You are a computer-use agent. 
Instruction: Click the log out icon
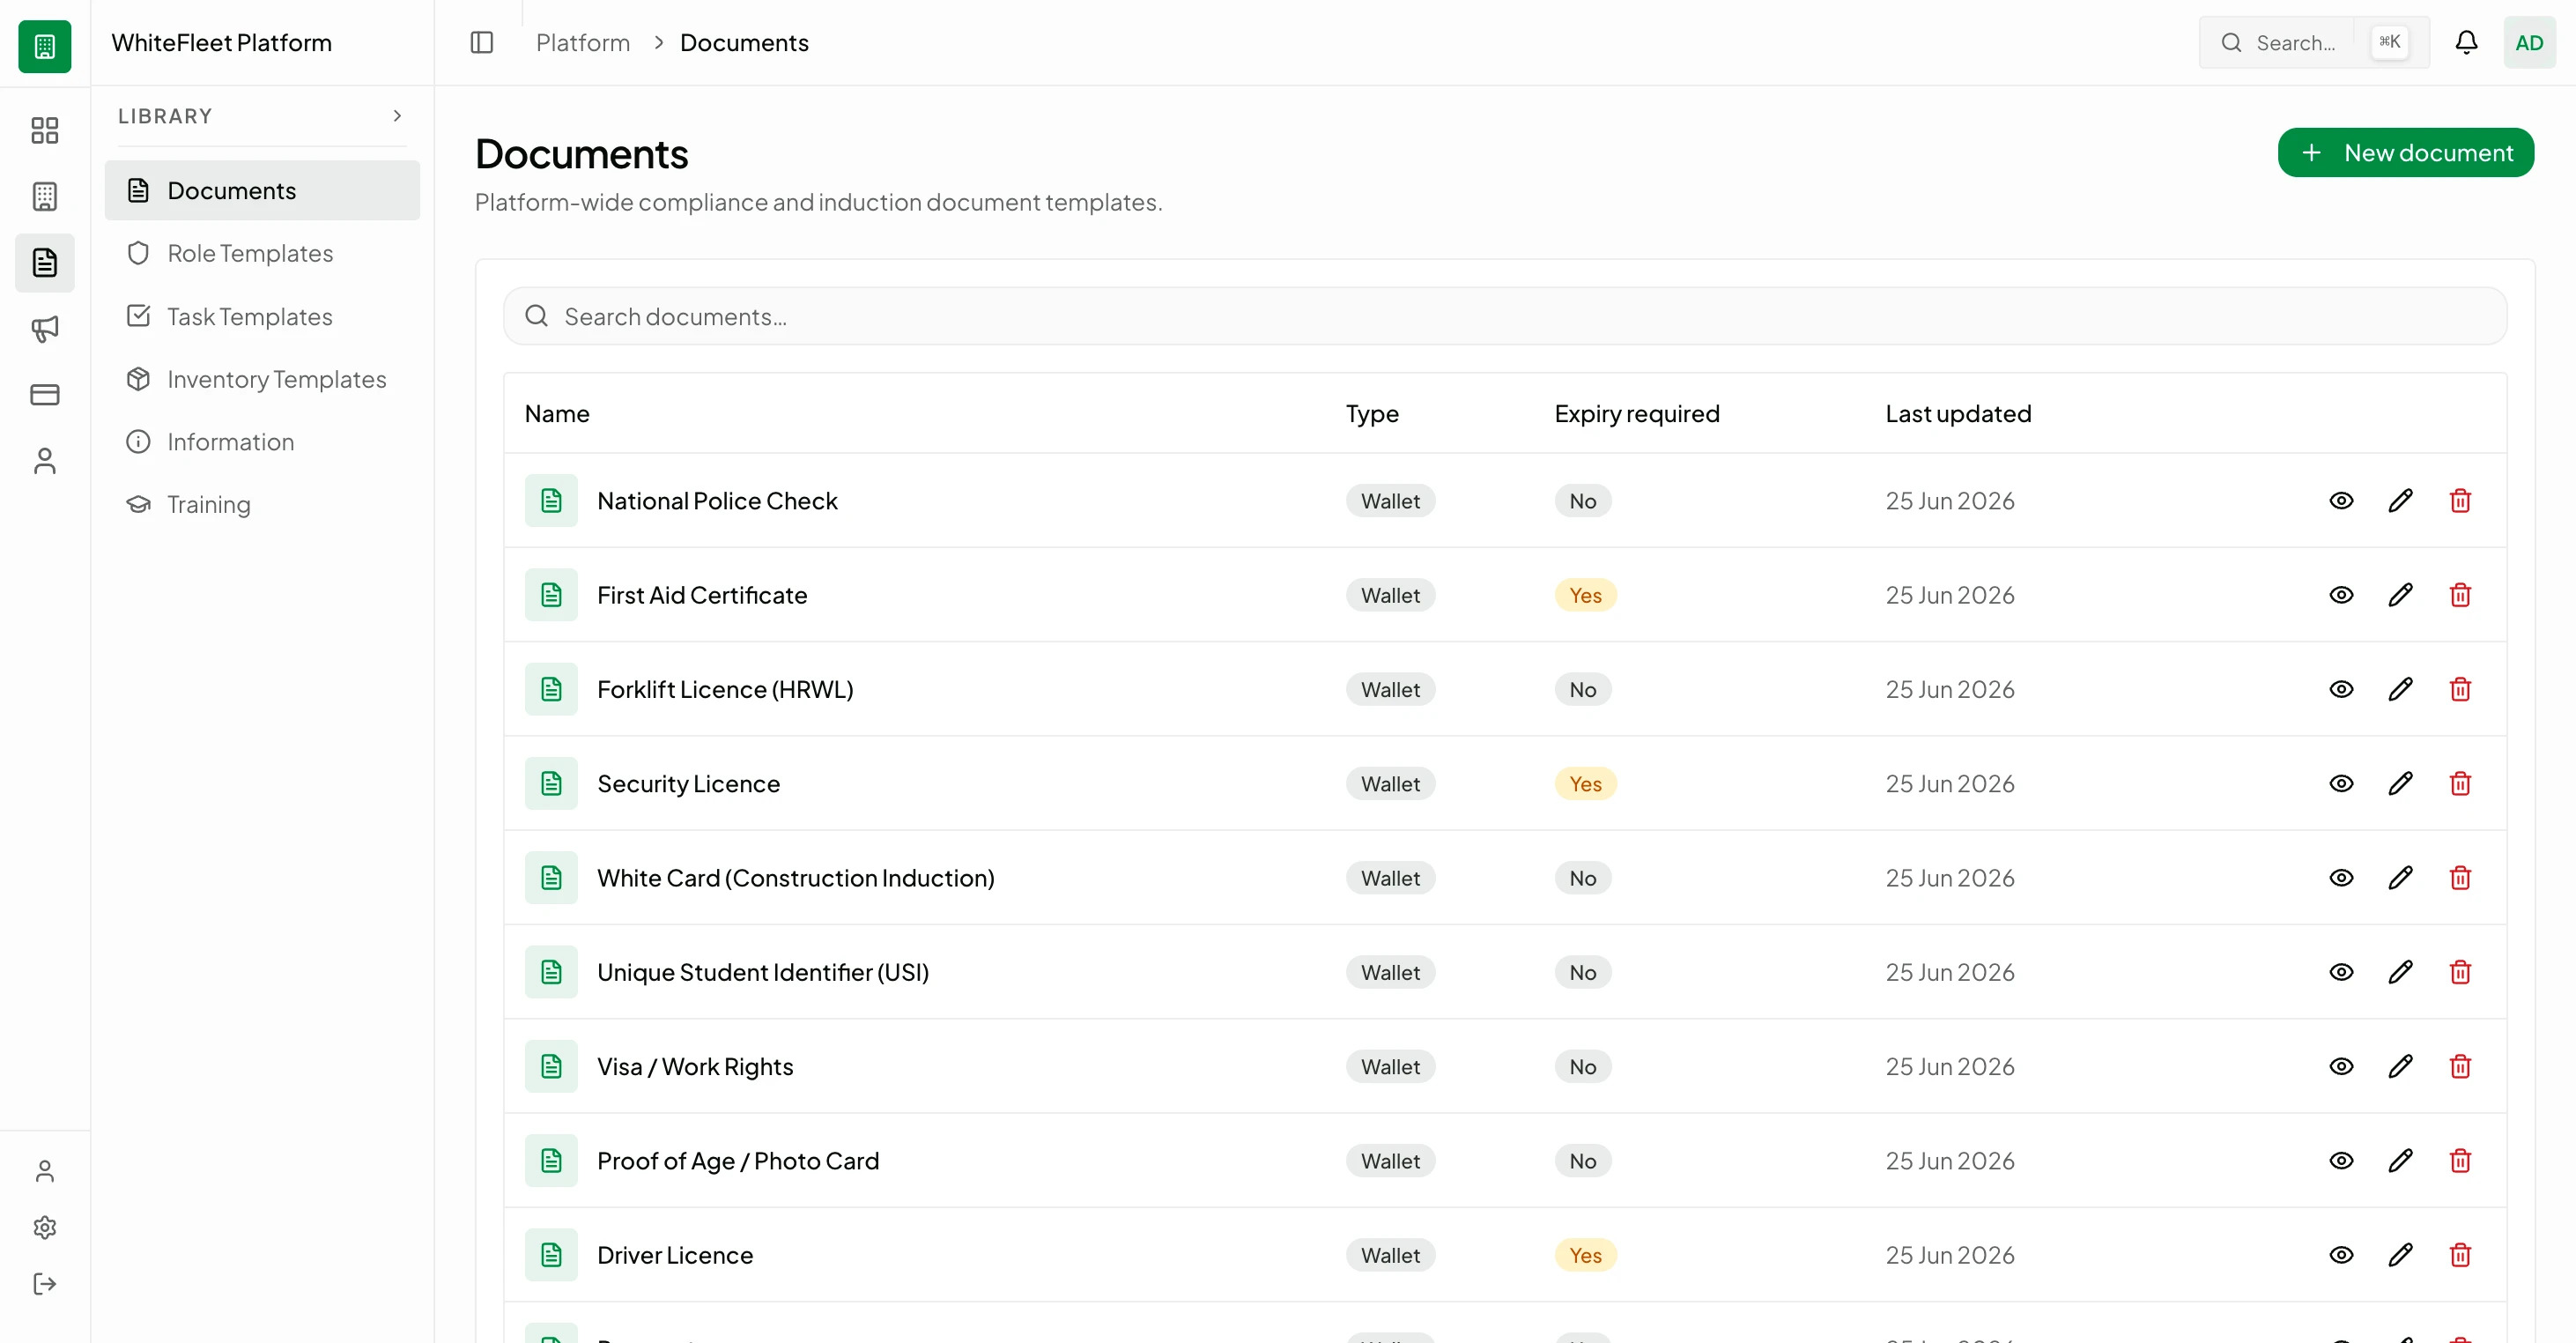point(45,1283)
